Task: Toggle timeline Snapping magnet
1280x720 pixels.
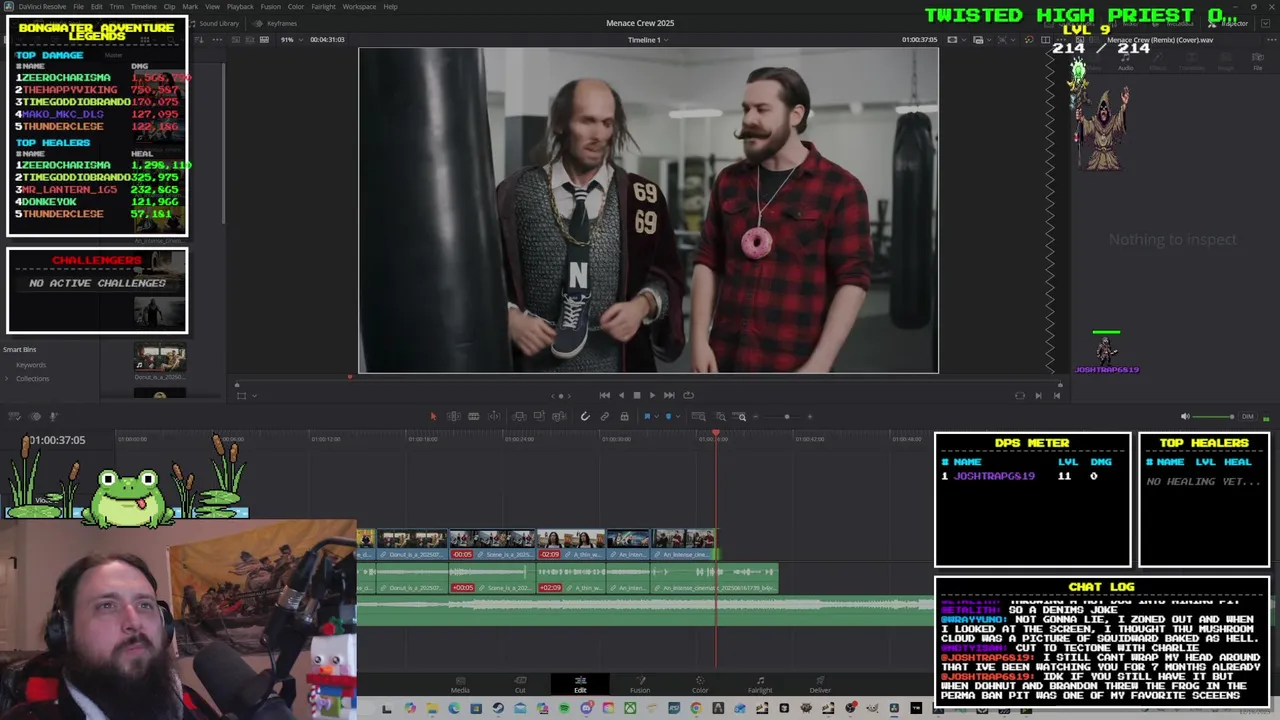Action: click(585, 416)
